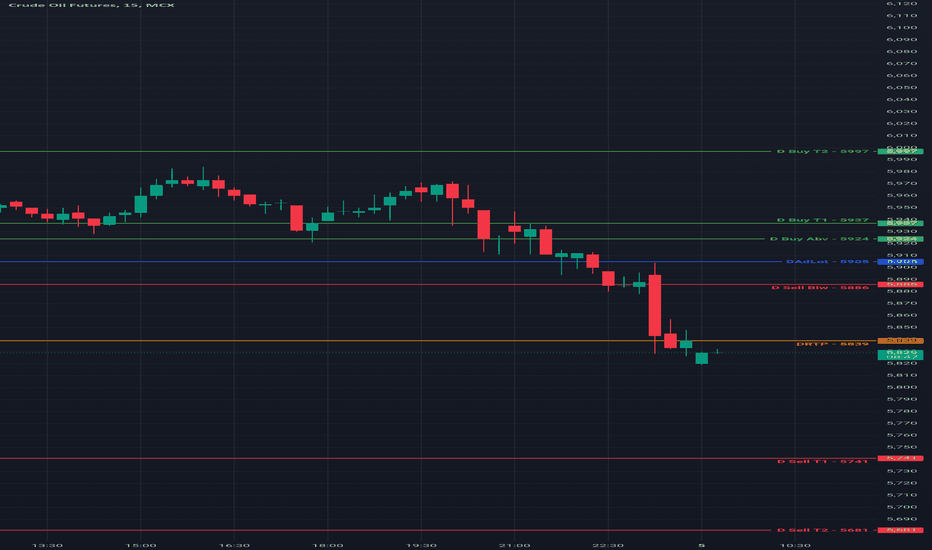932x550 pixels.
Task: Click the 10:30 time axis label
Action: pos(795,545)
